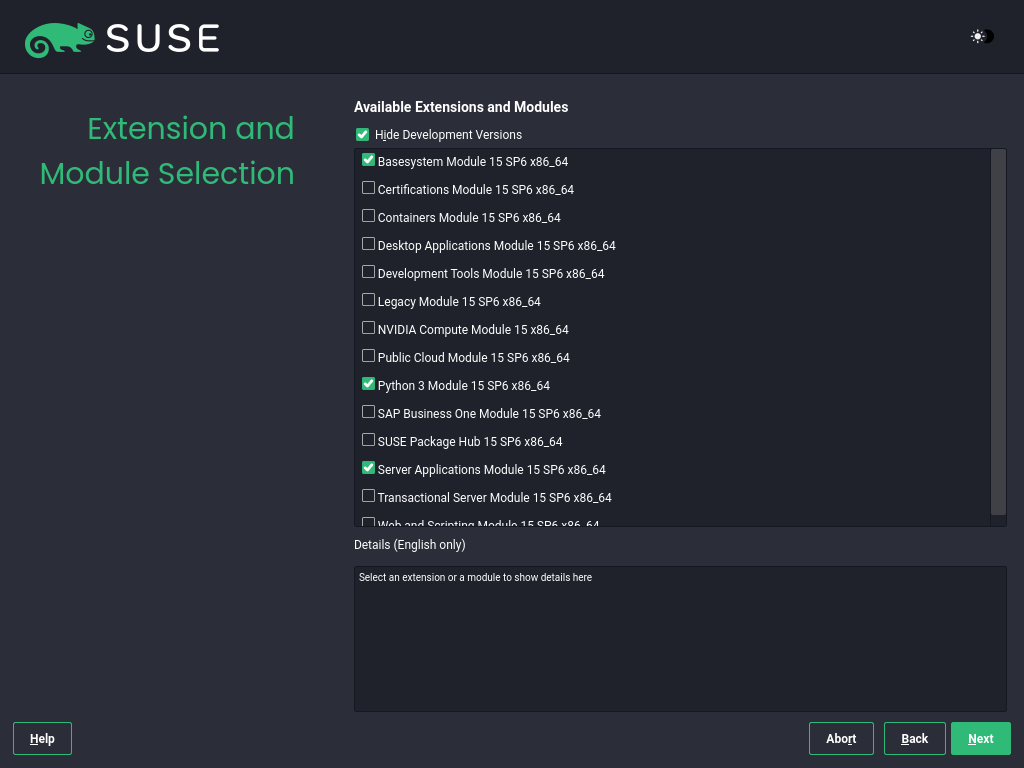Viewport: 1024px width, 768px height.
Task: Click the module list vertical scrollbar
Action: point(998,330)
